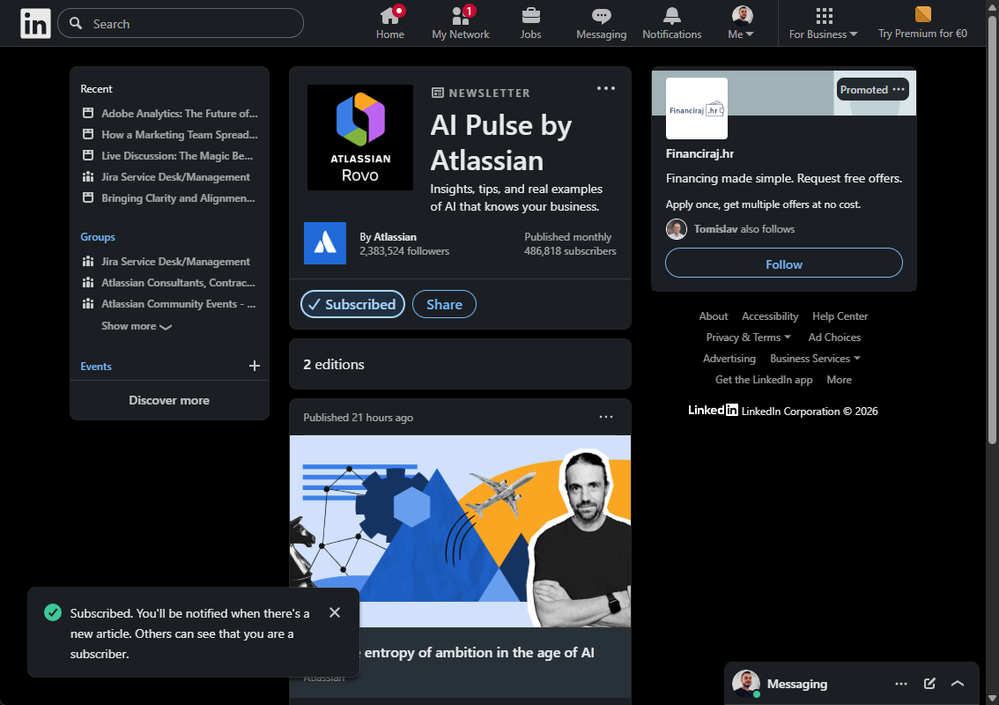Open My Network icon
This screenshot has height=705, width=999.
click(460, 23)
